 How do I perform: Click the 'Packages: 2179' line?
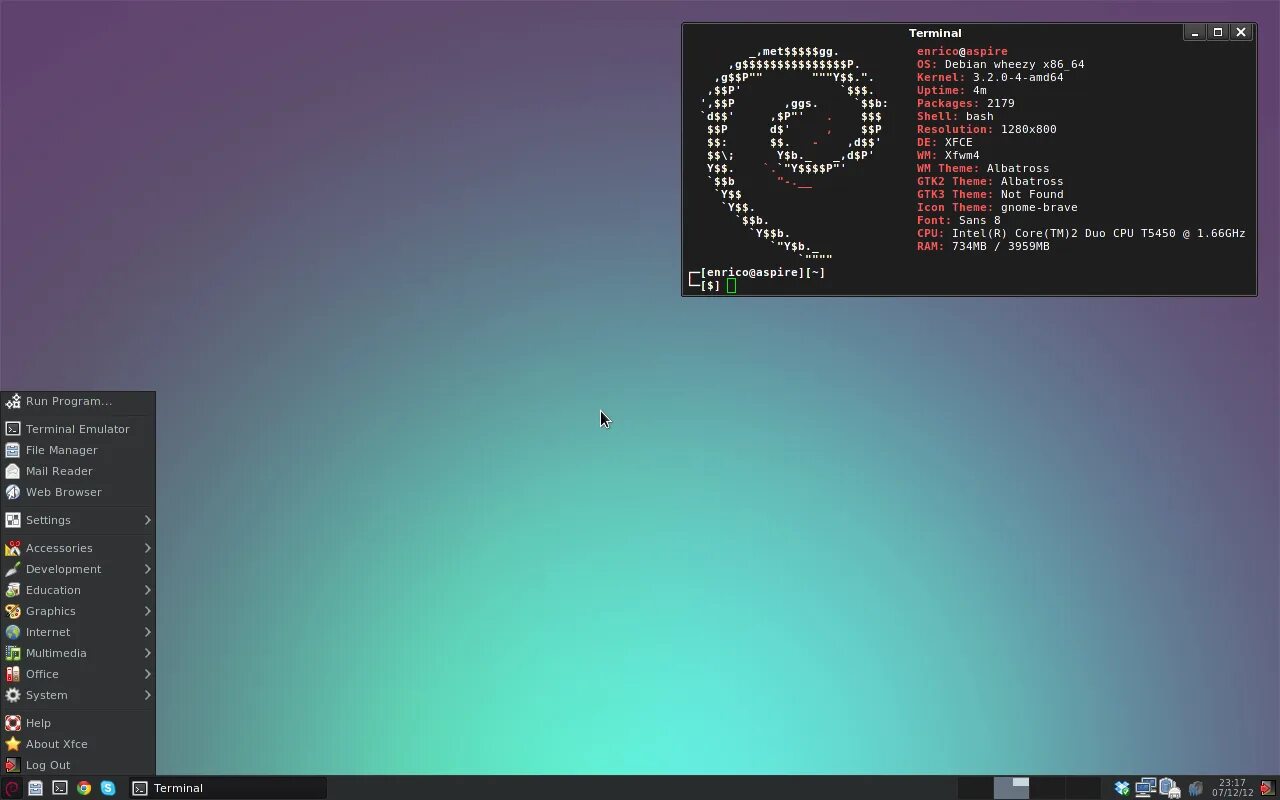[966, 103]
